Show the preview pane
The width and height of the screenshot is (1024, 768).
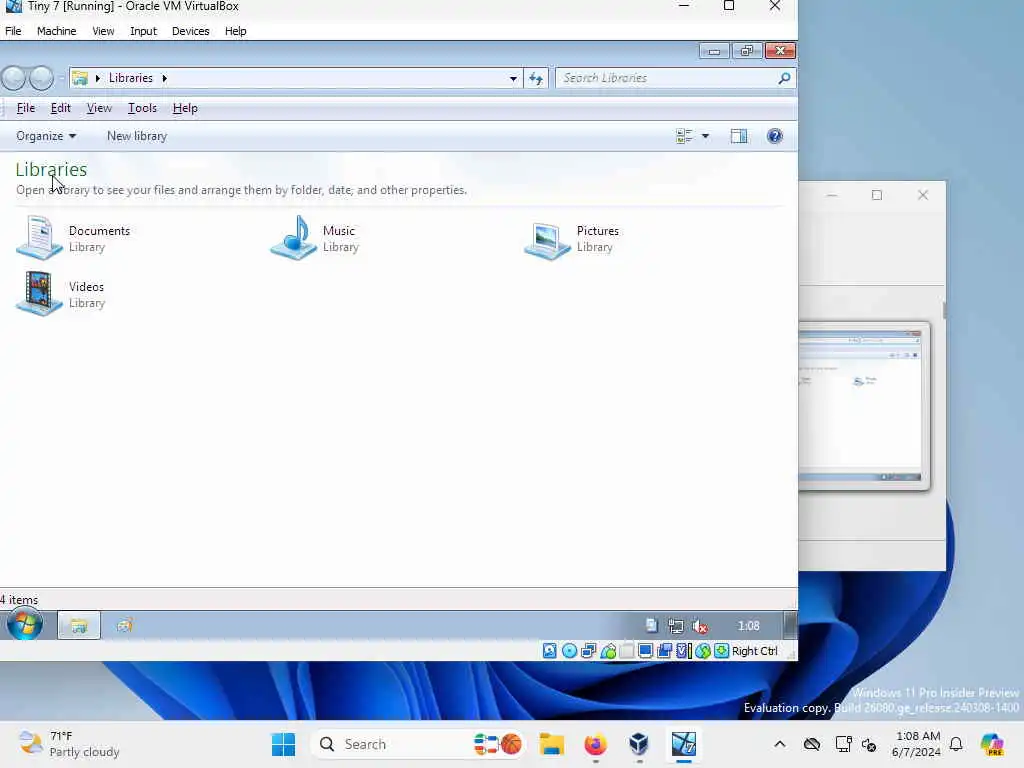[x=739, y=136]
